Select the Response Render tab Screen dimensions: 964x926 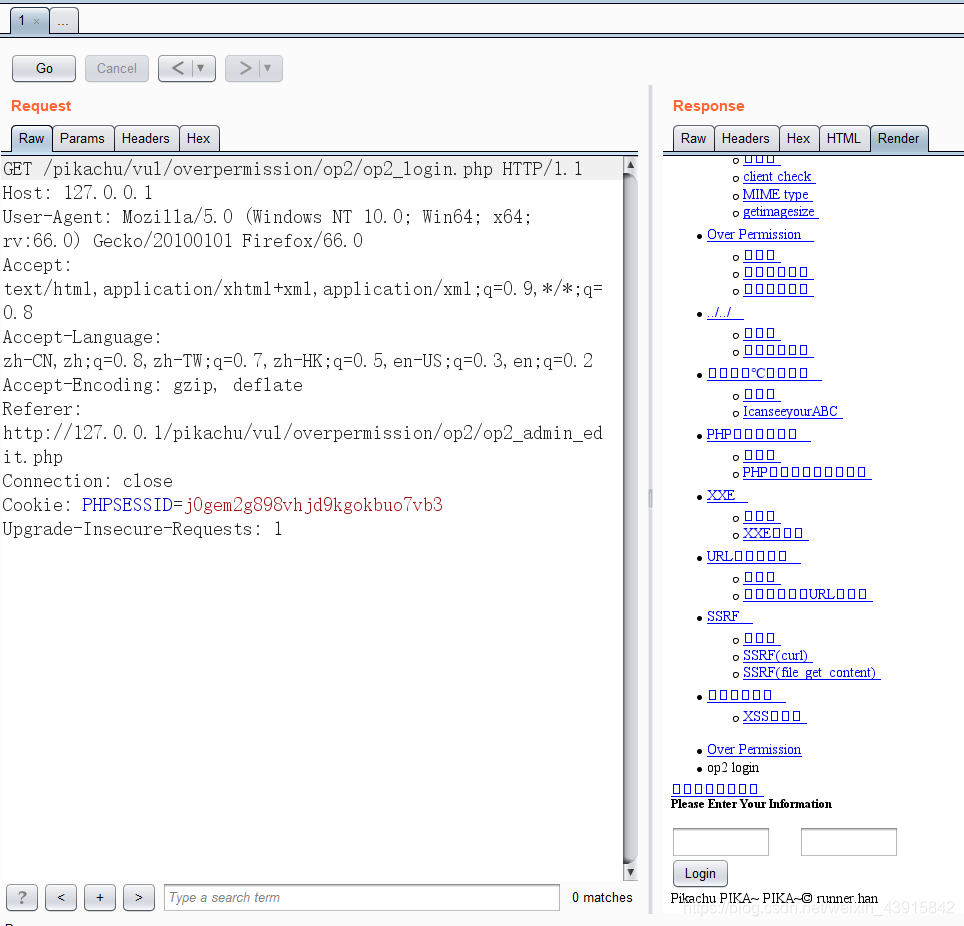(x=899, y=138)
